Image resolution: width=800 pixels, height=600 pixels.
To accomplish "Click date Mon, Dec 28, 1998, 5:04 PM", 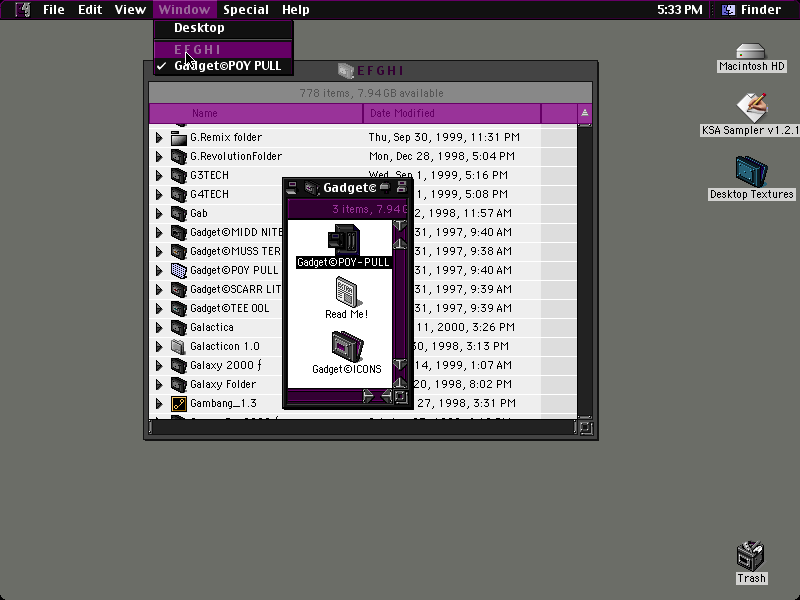I will [441, 156].
